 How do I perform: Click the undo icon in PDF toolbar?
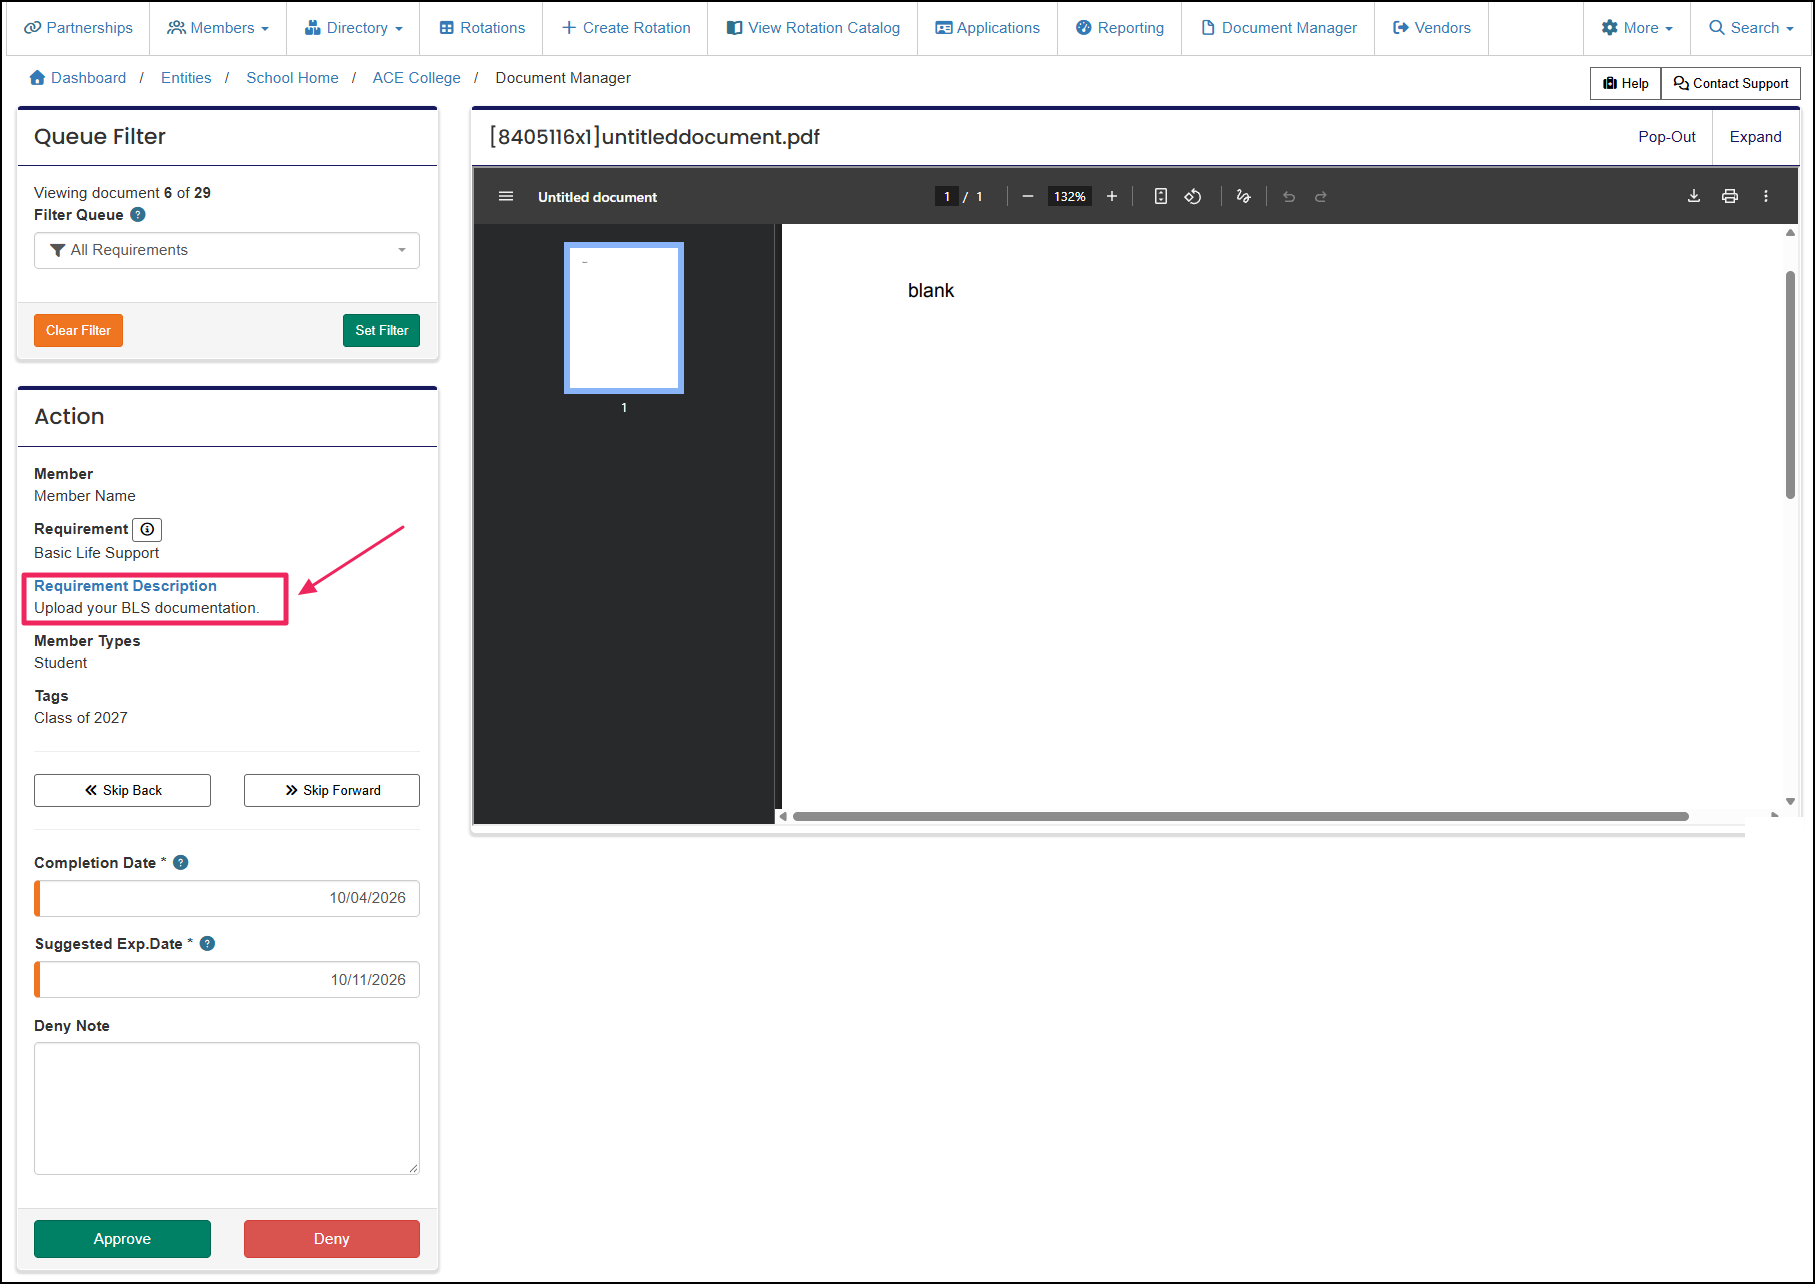pos(1289,197)
